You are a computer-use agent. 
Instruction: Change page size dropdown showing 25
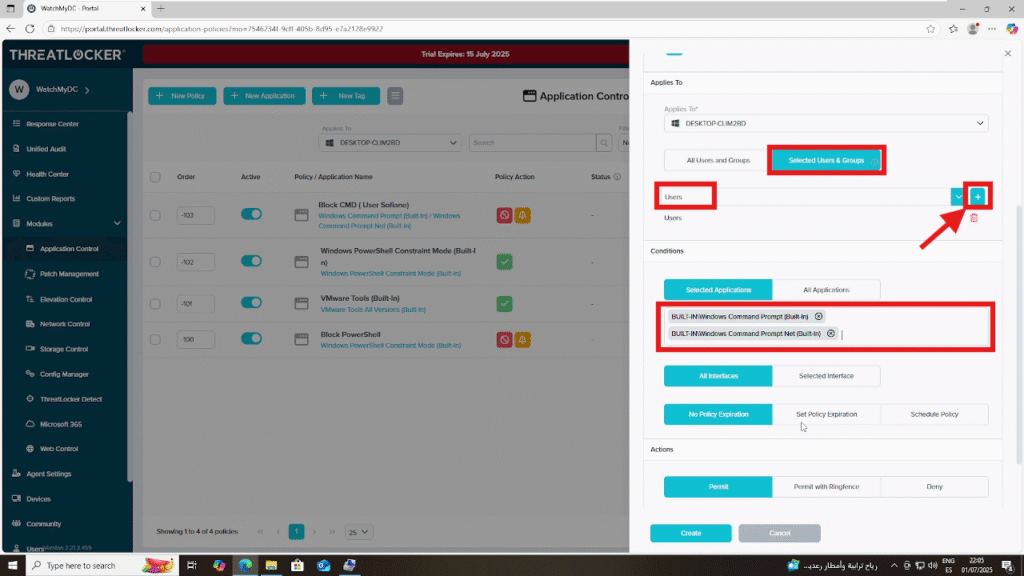click(358, 532)
